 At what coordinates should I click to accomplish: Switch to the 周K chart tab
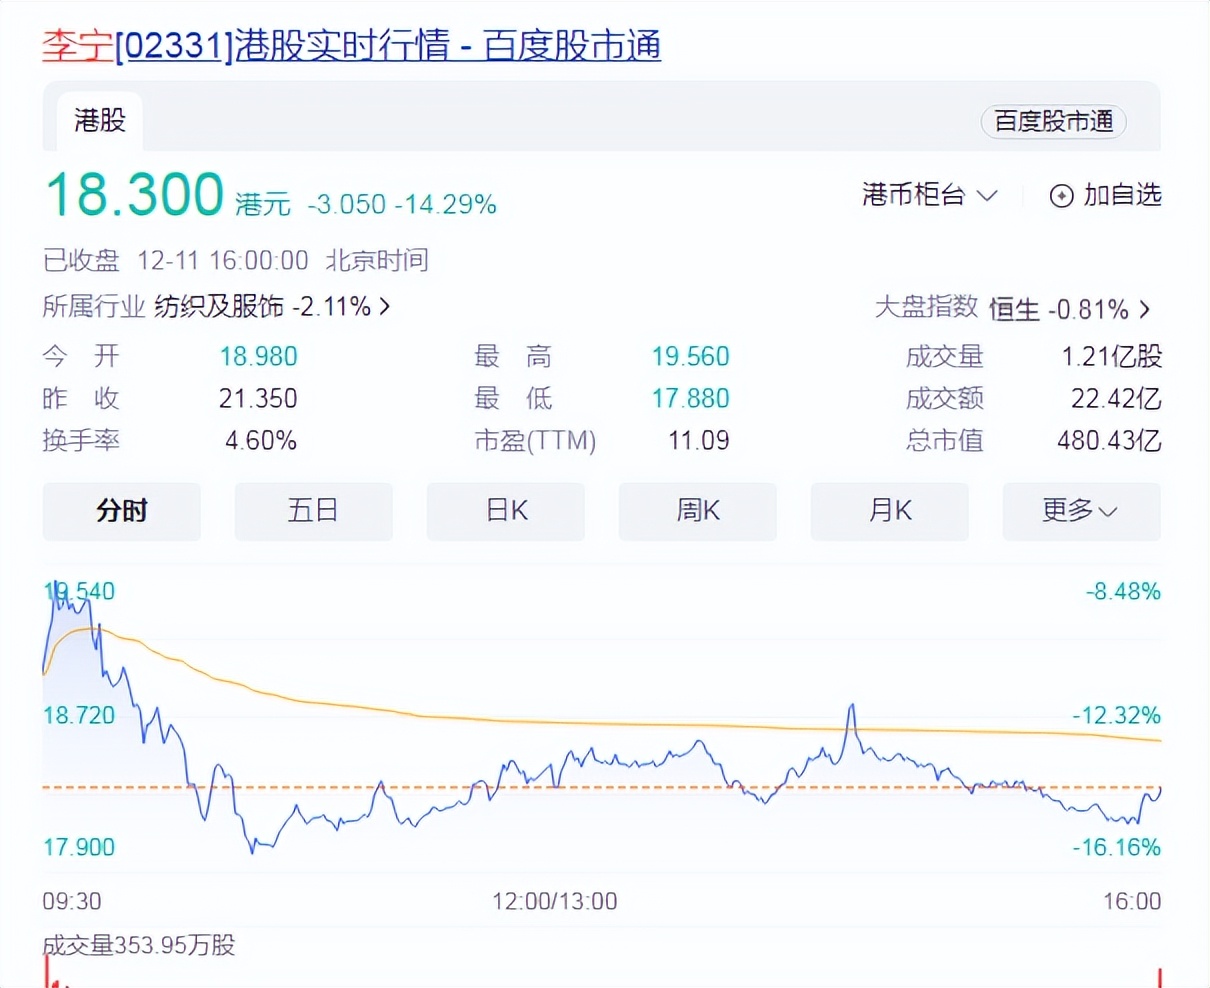tap(698, 511)
